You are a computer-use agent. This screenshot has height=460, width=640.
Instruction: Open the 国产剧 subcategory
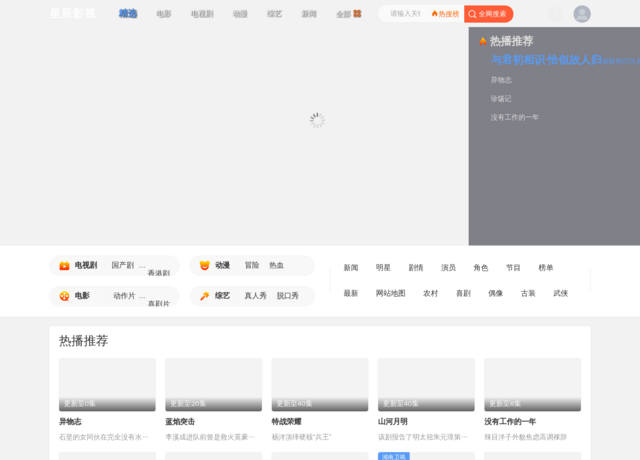point(122,265)
